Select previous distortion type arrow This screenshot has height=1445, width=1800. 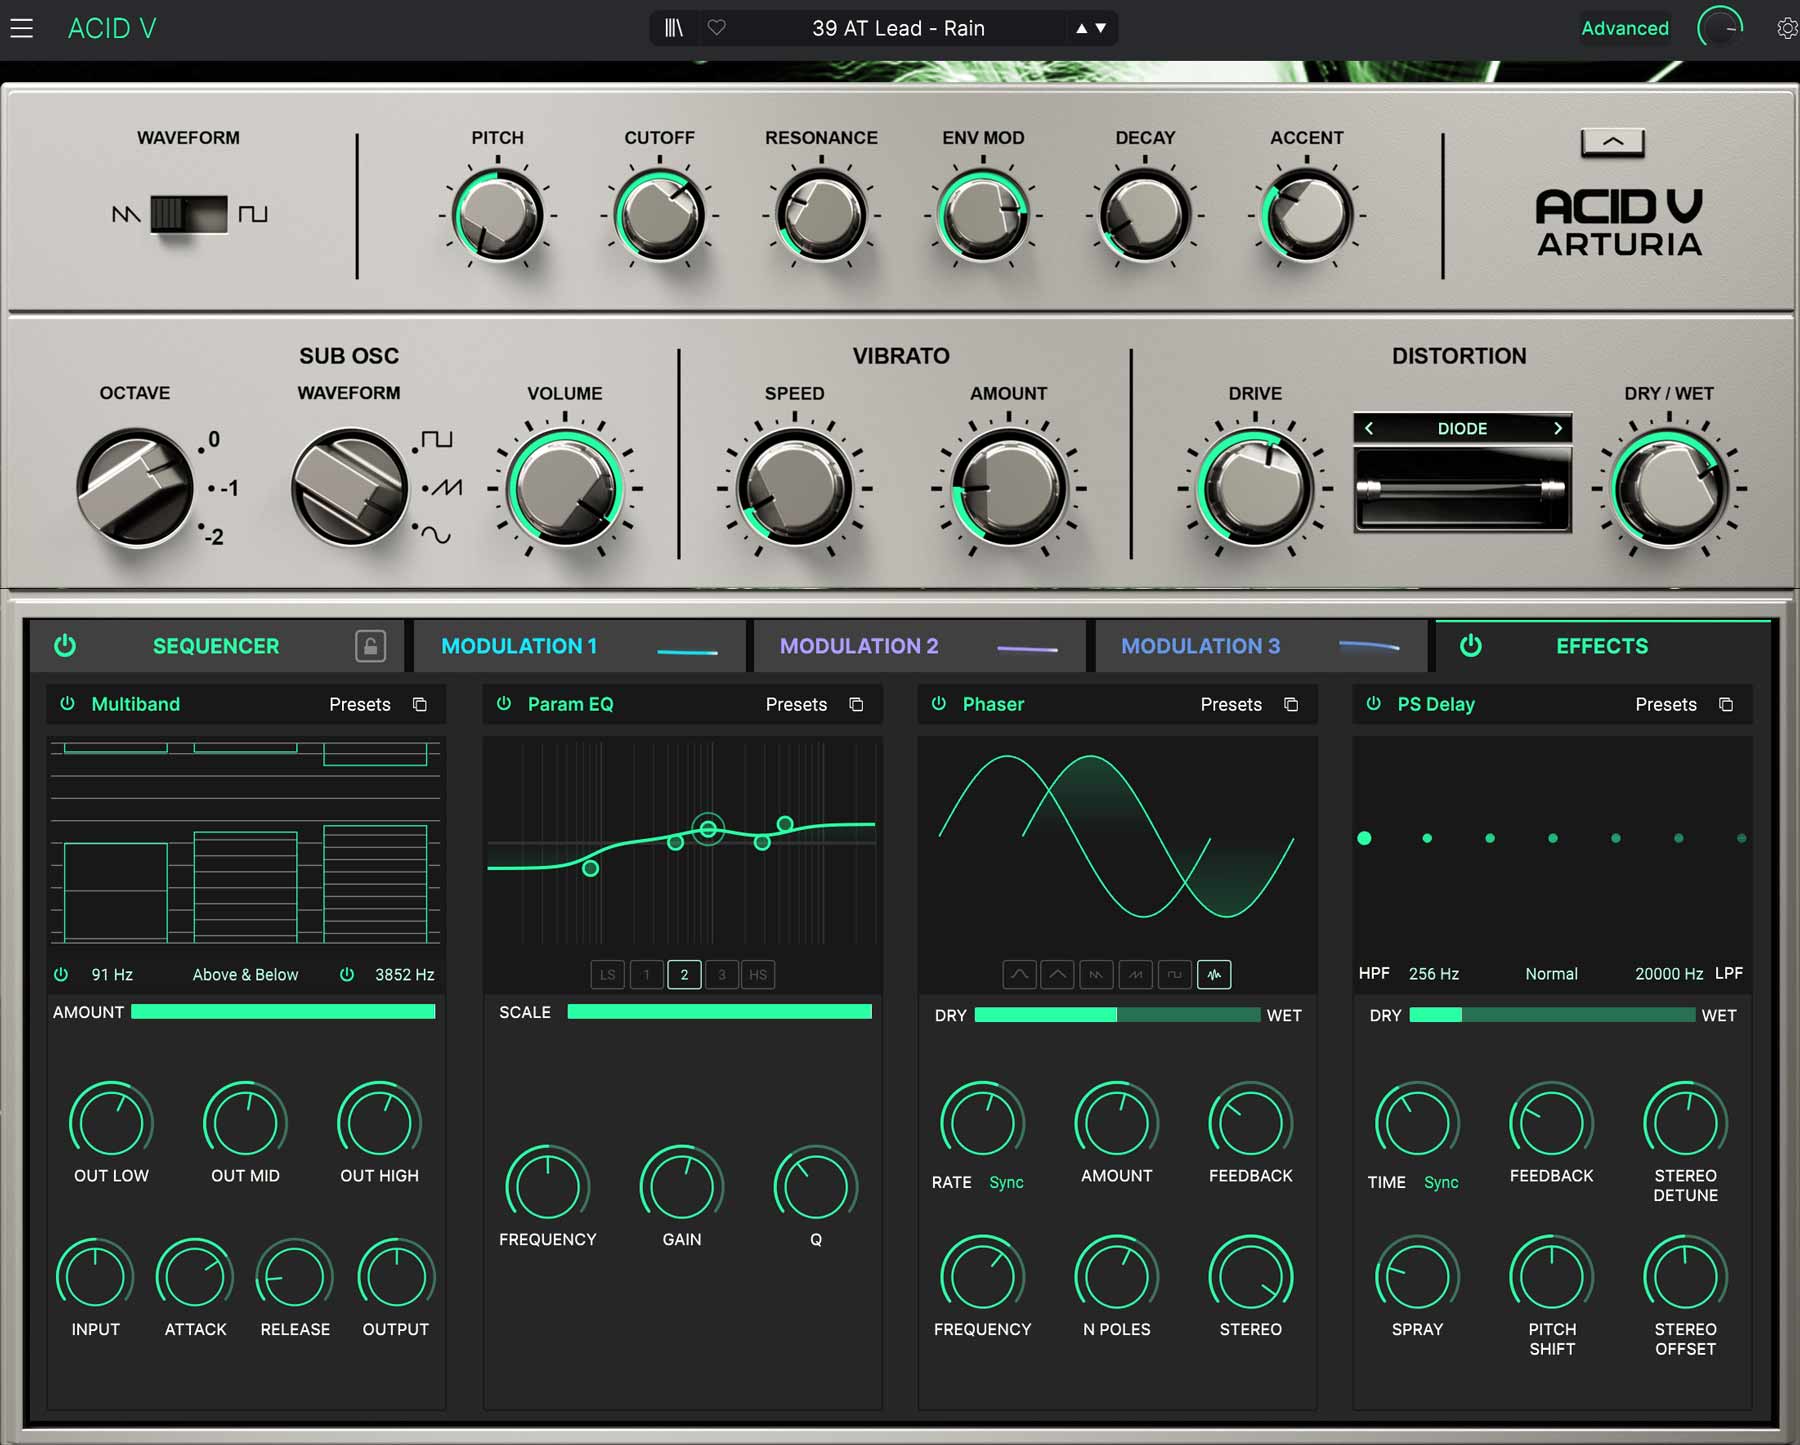pos(1369,428)
